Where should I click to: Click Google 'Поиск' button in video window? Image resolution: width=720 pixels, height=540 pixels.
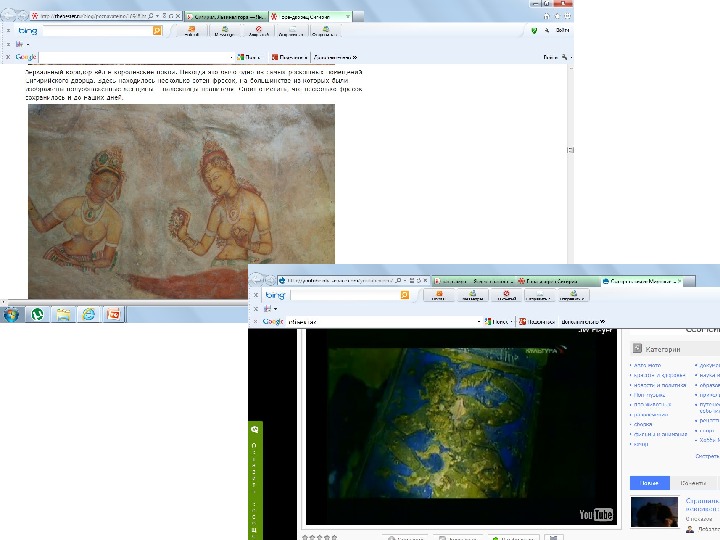496,322
